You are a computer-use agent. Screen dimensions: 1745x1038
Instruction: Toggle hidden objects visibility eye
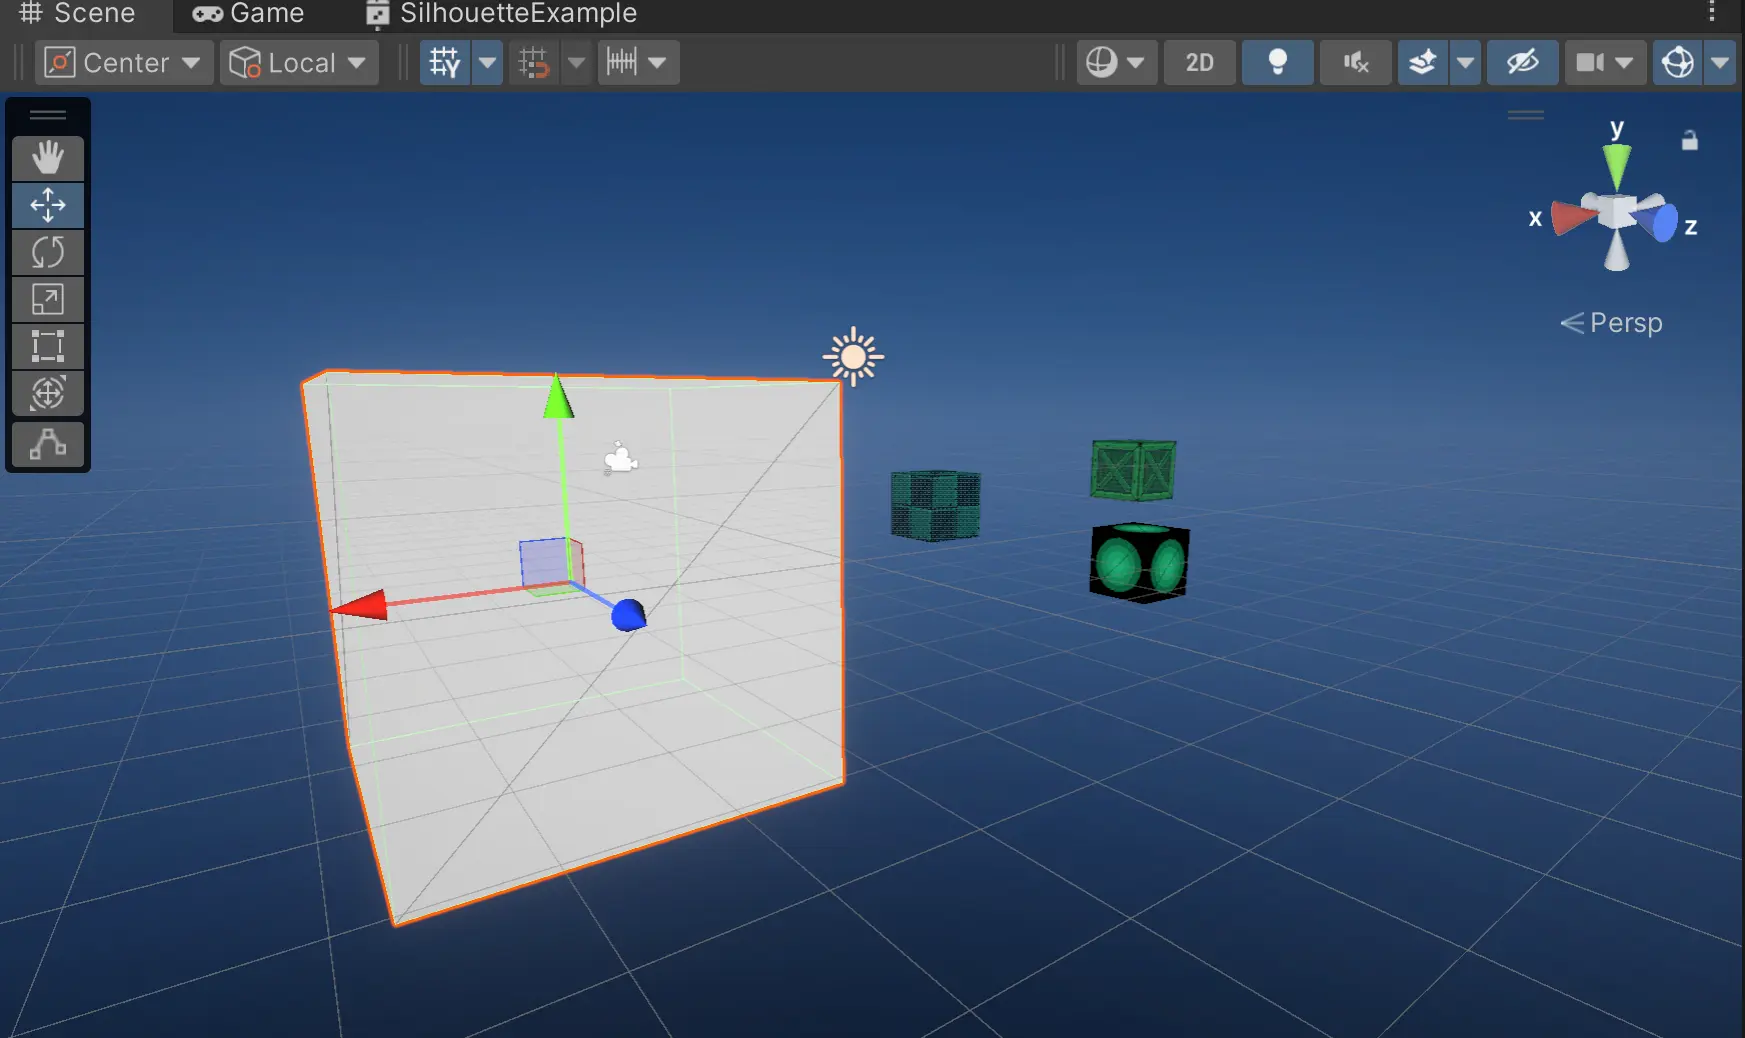[x=1522, y=62]
